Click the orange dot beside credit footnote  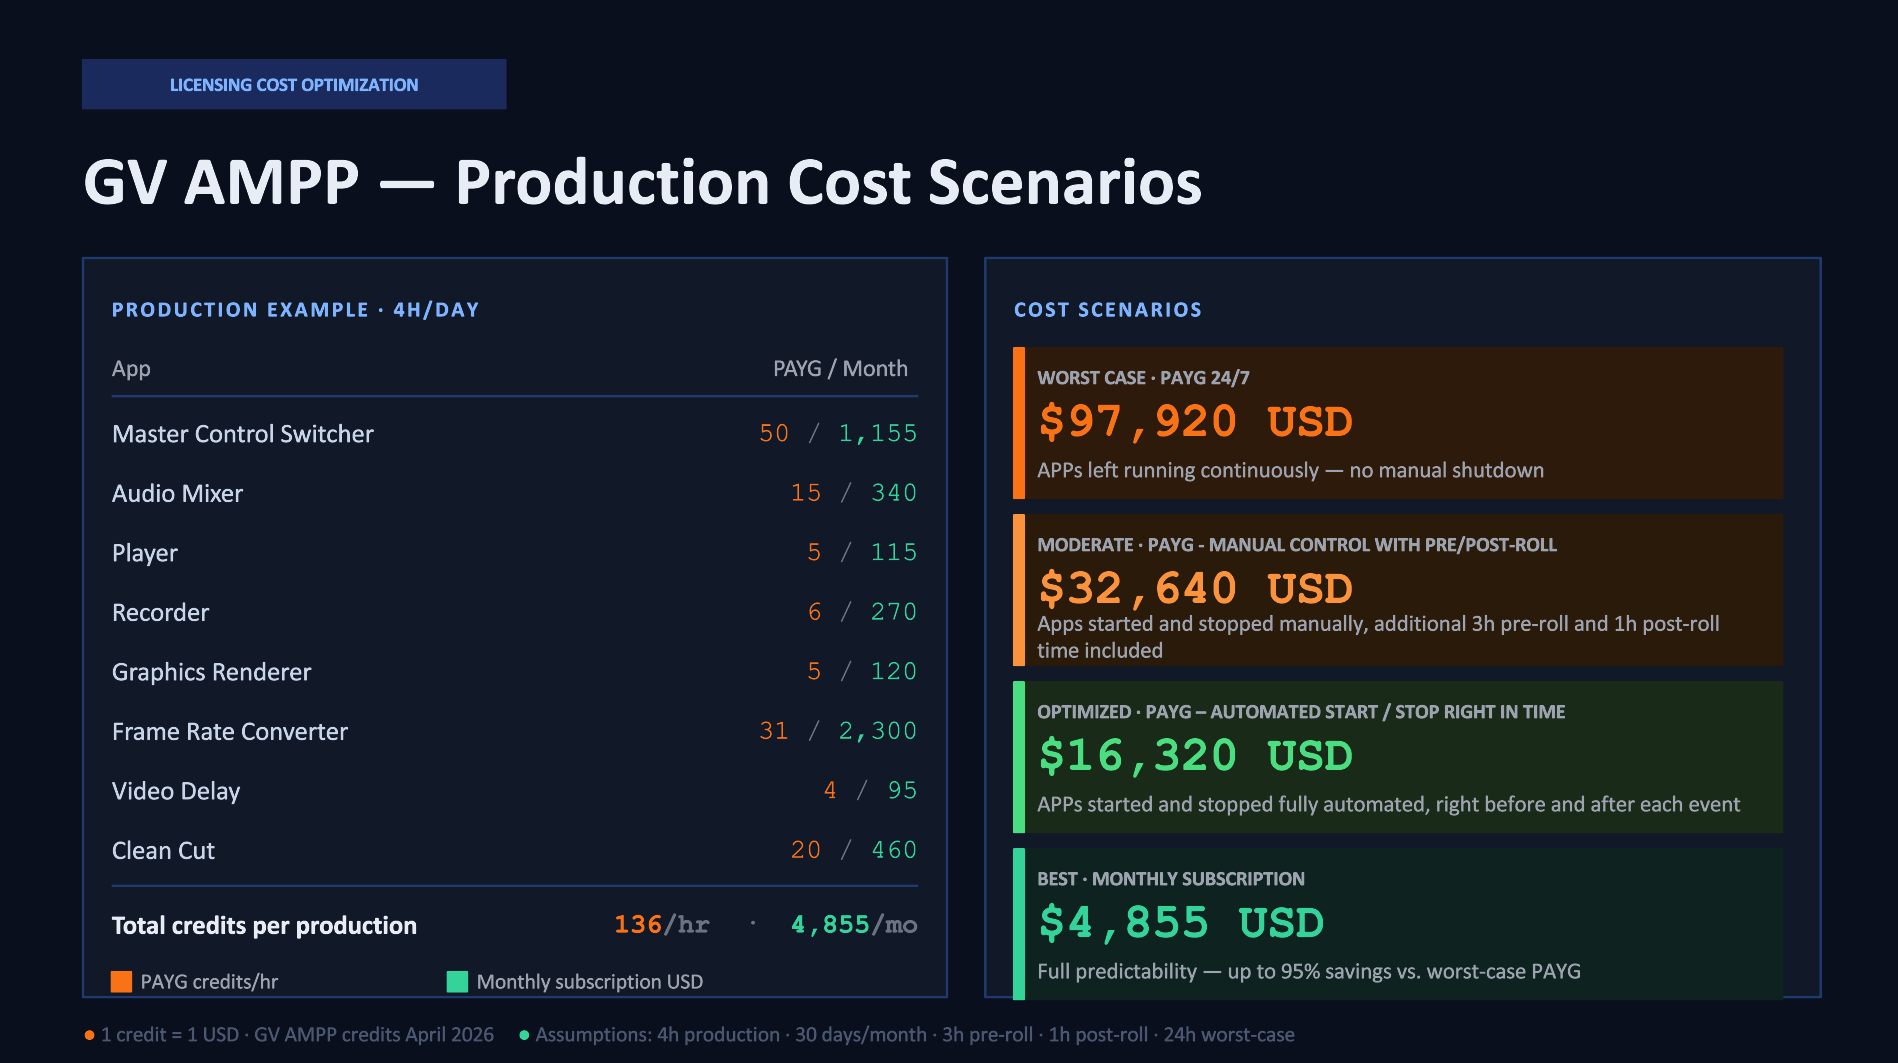[x=90, y=1035]
